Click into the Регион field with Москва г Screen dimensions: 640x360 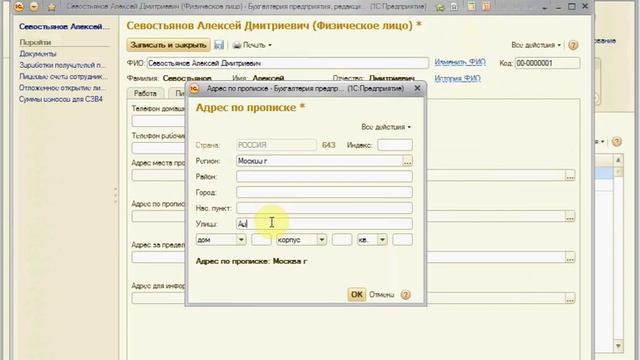click(319, 161)
